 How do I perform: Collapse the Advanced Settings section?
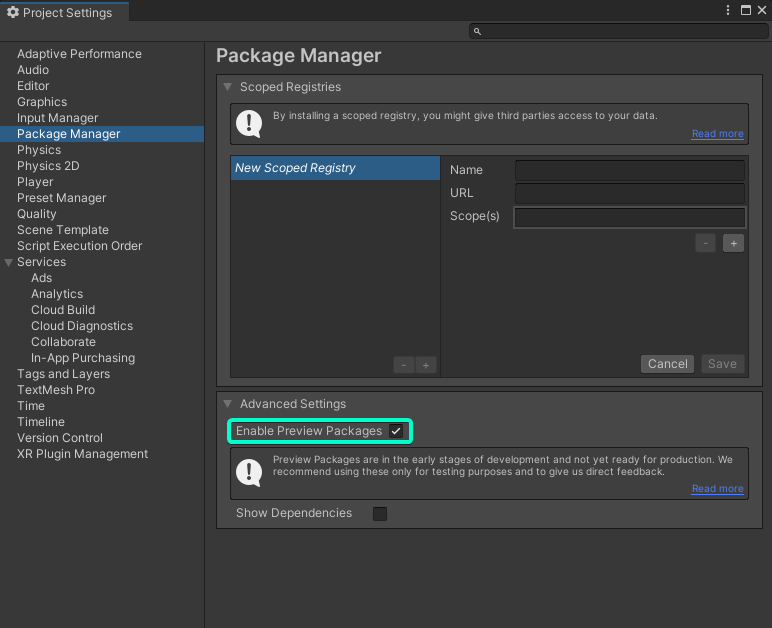pyautogui.click(x=227, y=404)
